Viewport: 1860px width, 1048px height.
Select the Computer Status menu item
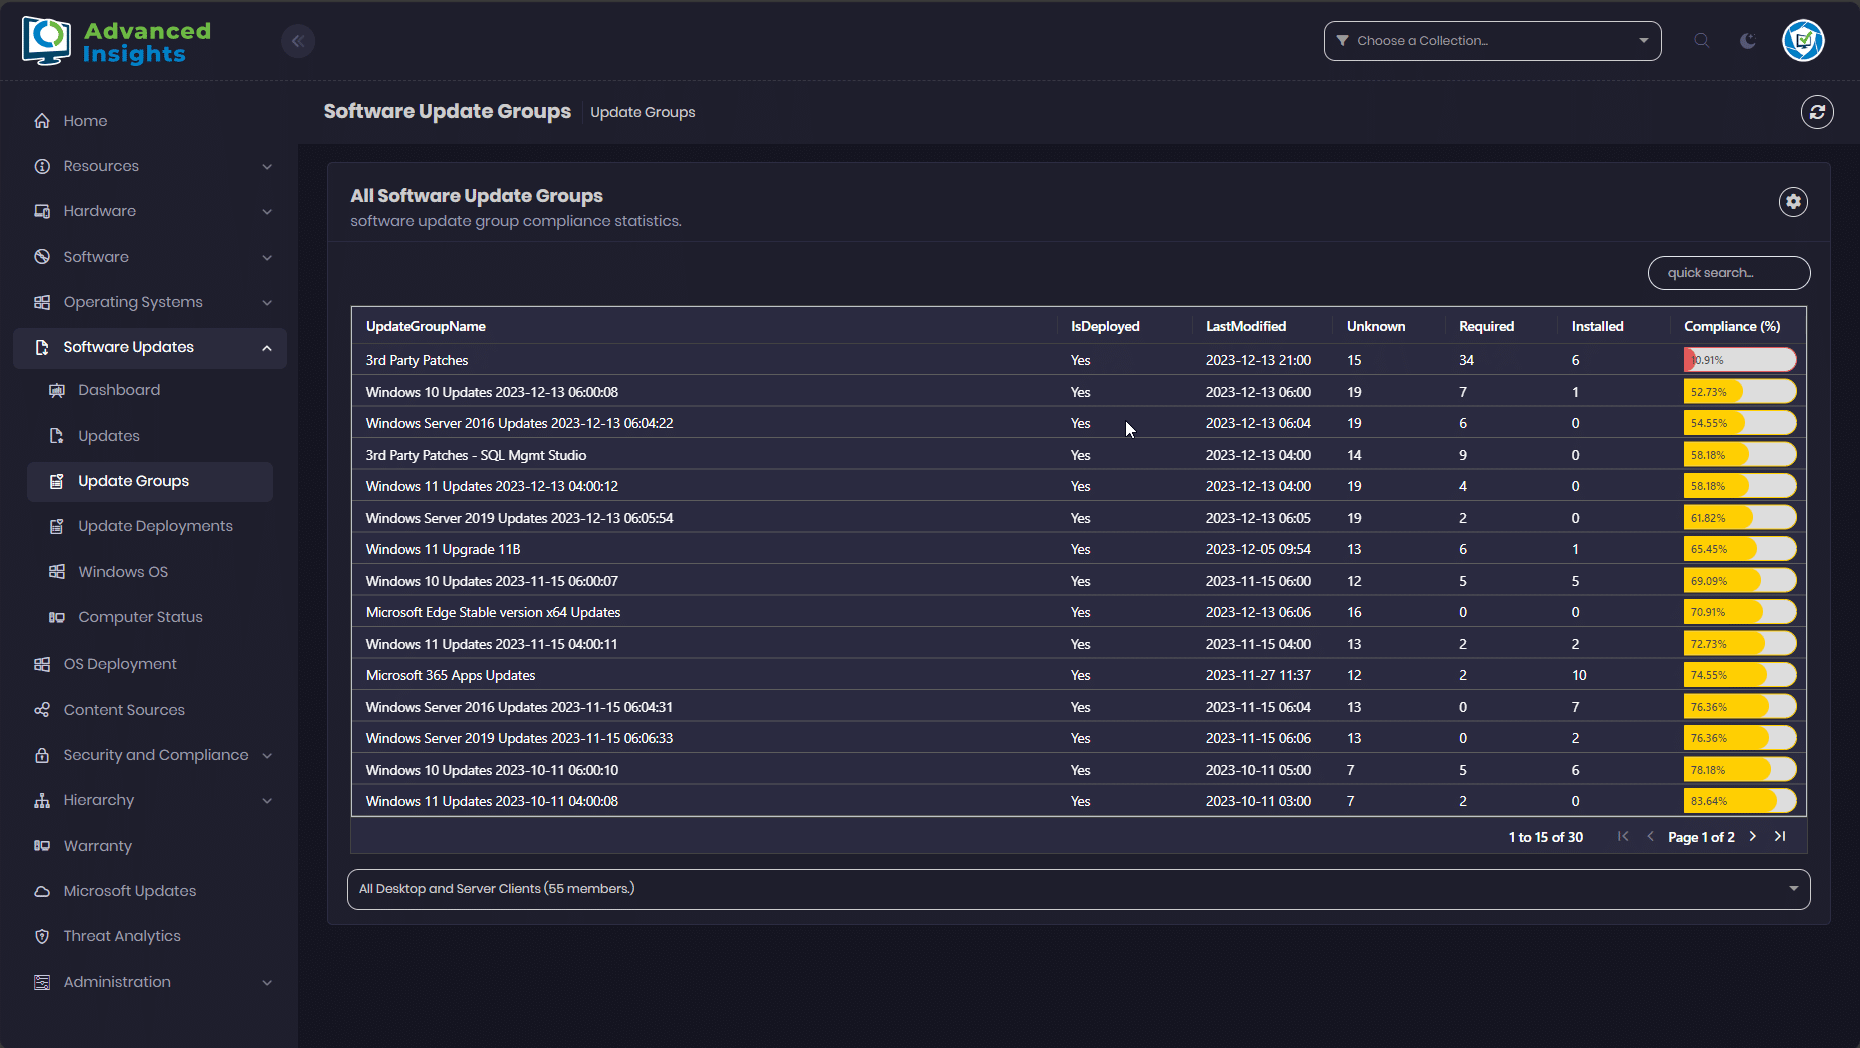(140, 617)
